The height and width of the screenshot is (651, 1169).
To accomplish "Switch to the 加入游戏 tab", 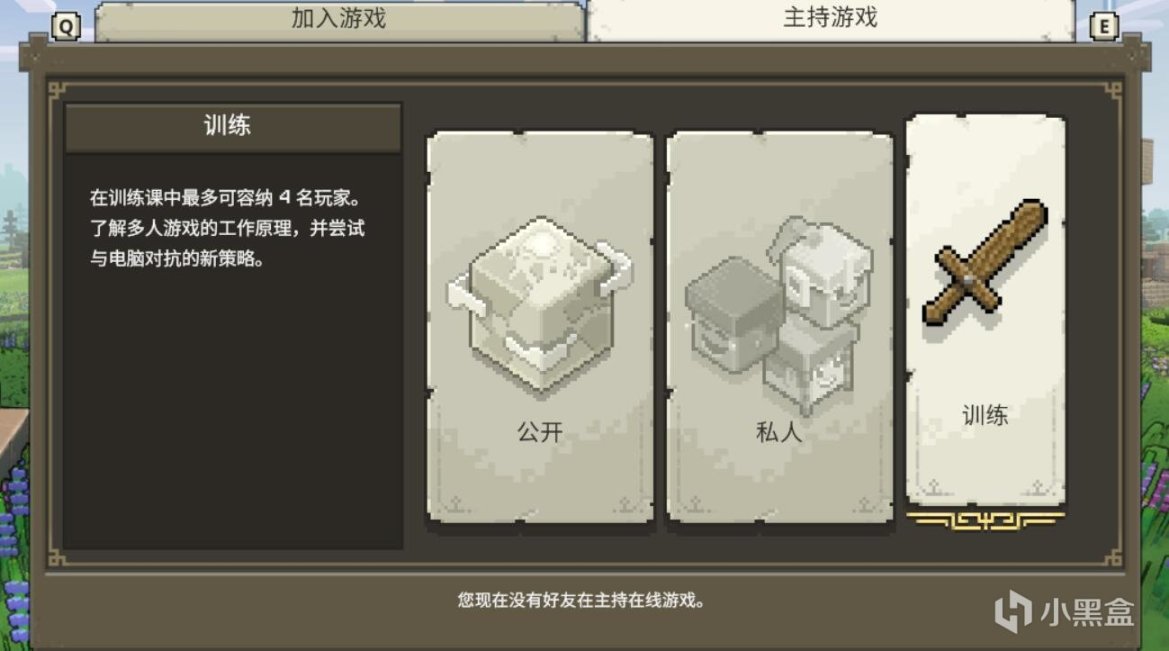I will (339, 19).
